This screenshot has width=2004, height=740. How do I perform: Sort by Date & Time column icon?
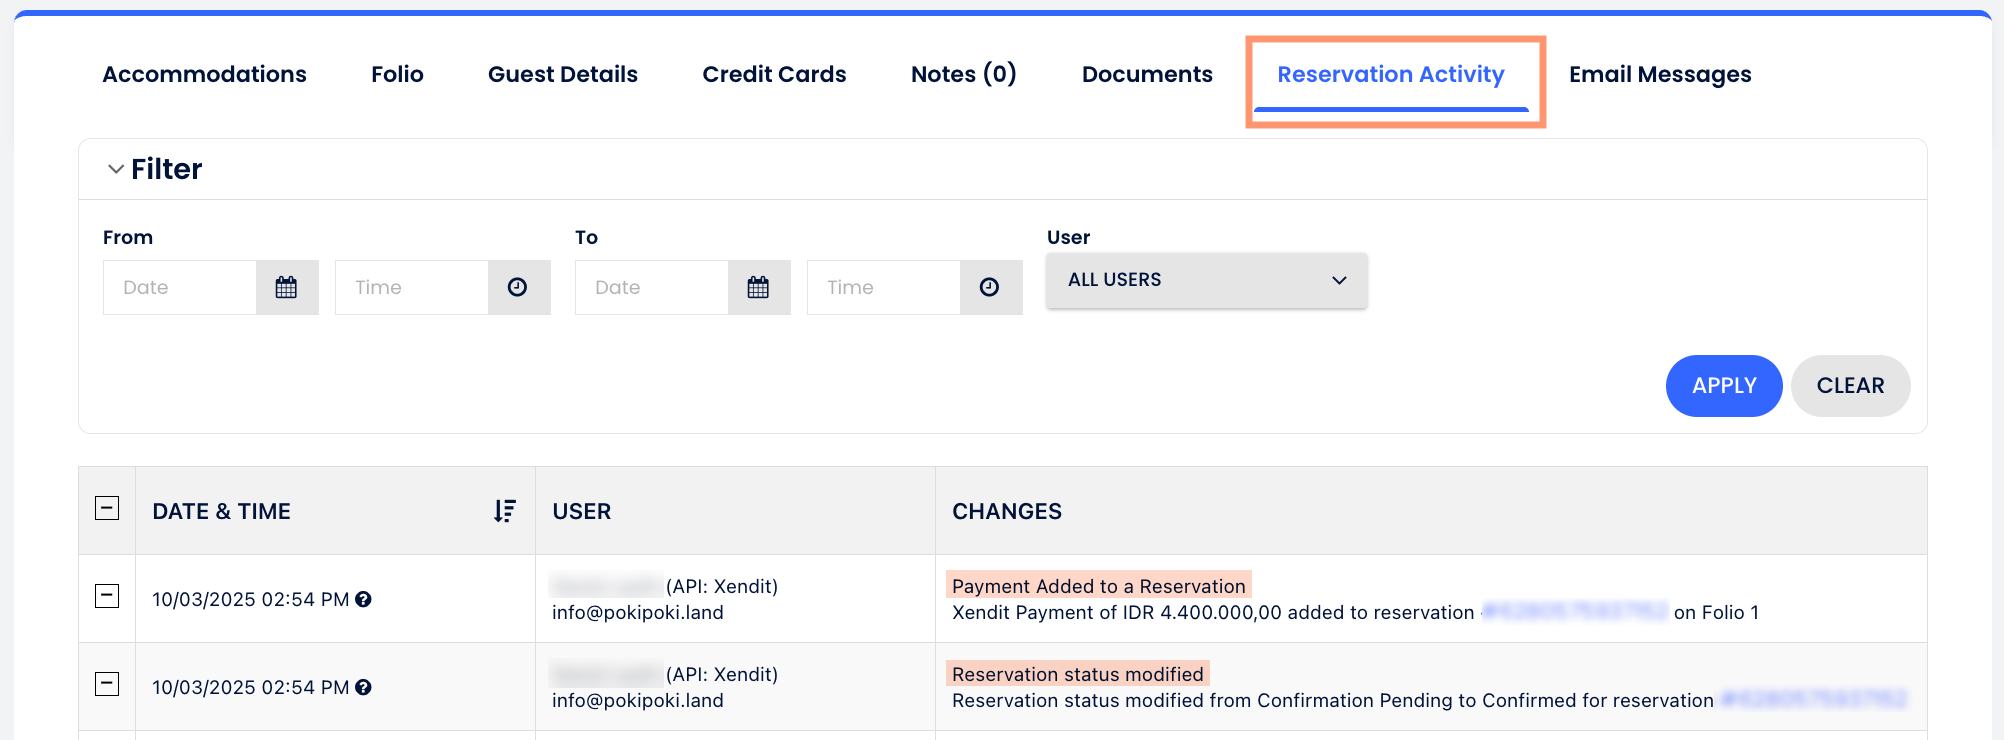click(x=505, y=511)
